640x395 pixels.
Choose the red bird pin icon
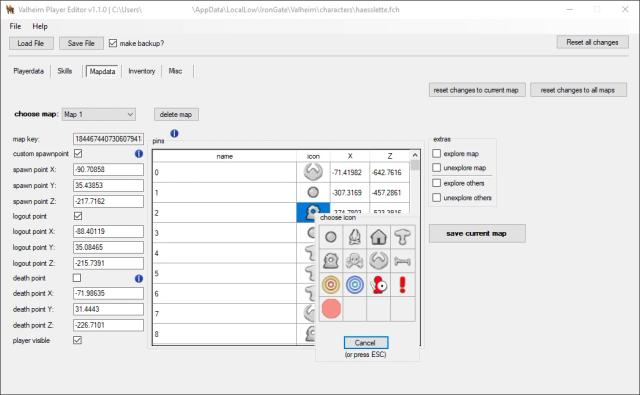pos(378,285)
